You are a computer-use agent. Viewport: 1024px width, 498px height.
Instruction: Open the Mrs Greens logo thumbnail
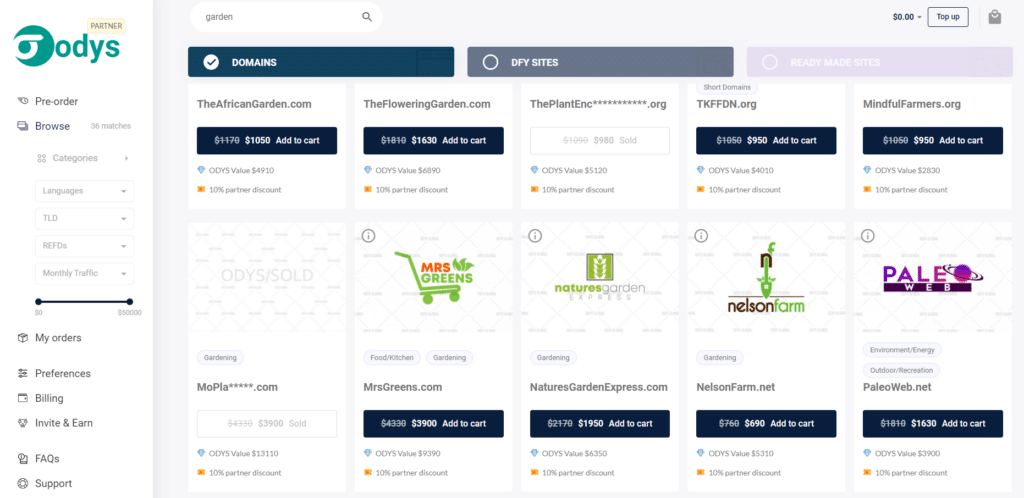pyautogui.click(x=435, y=277)
